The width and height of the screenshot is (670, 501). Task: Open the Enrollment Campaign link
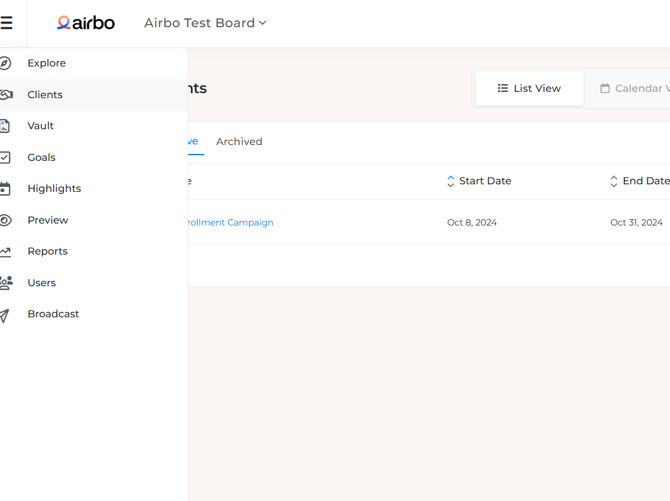pos(230,223)
